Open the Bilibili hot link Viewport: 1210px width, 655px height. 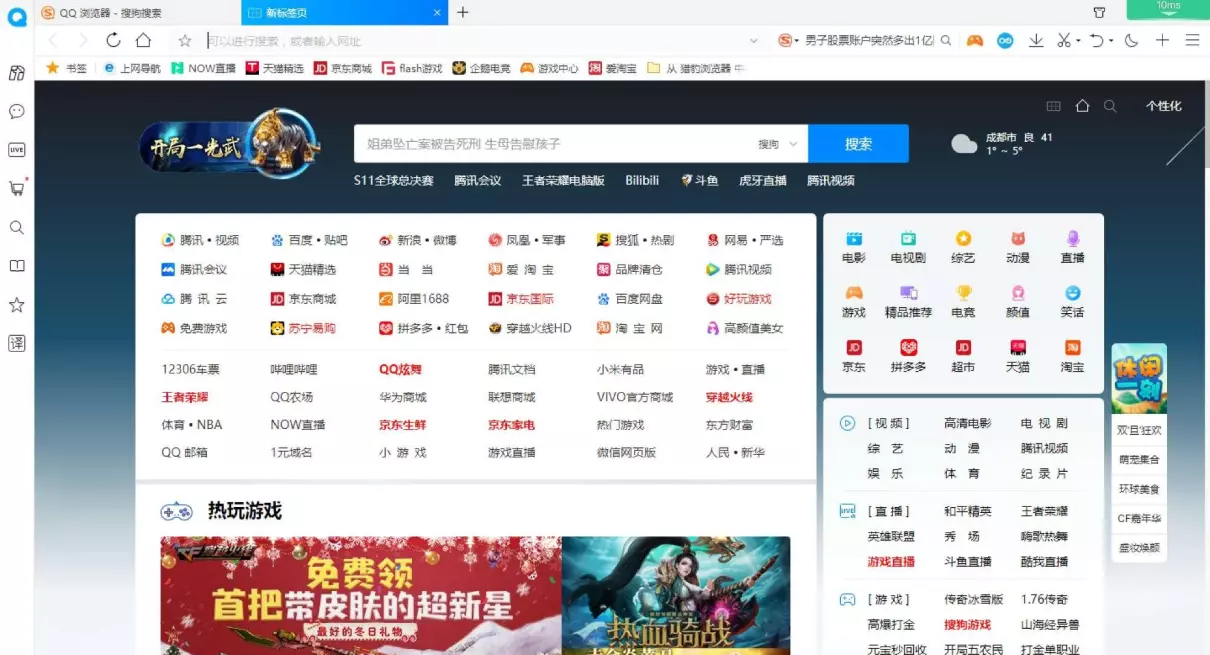pyautogui.click(x=642, y=181)
